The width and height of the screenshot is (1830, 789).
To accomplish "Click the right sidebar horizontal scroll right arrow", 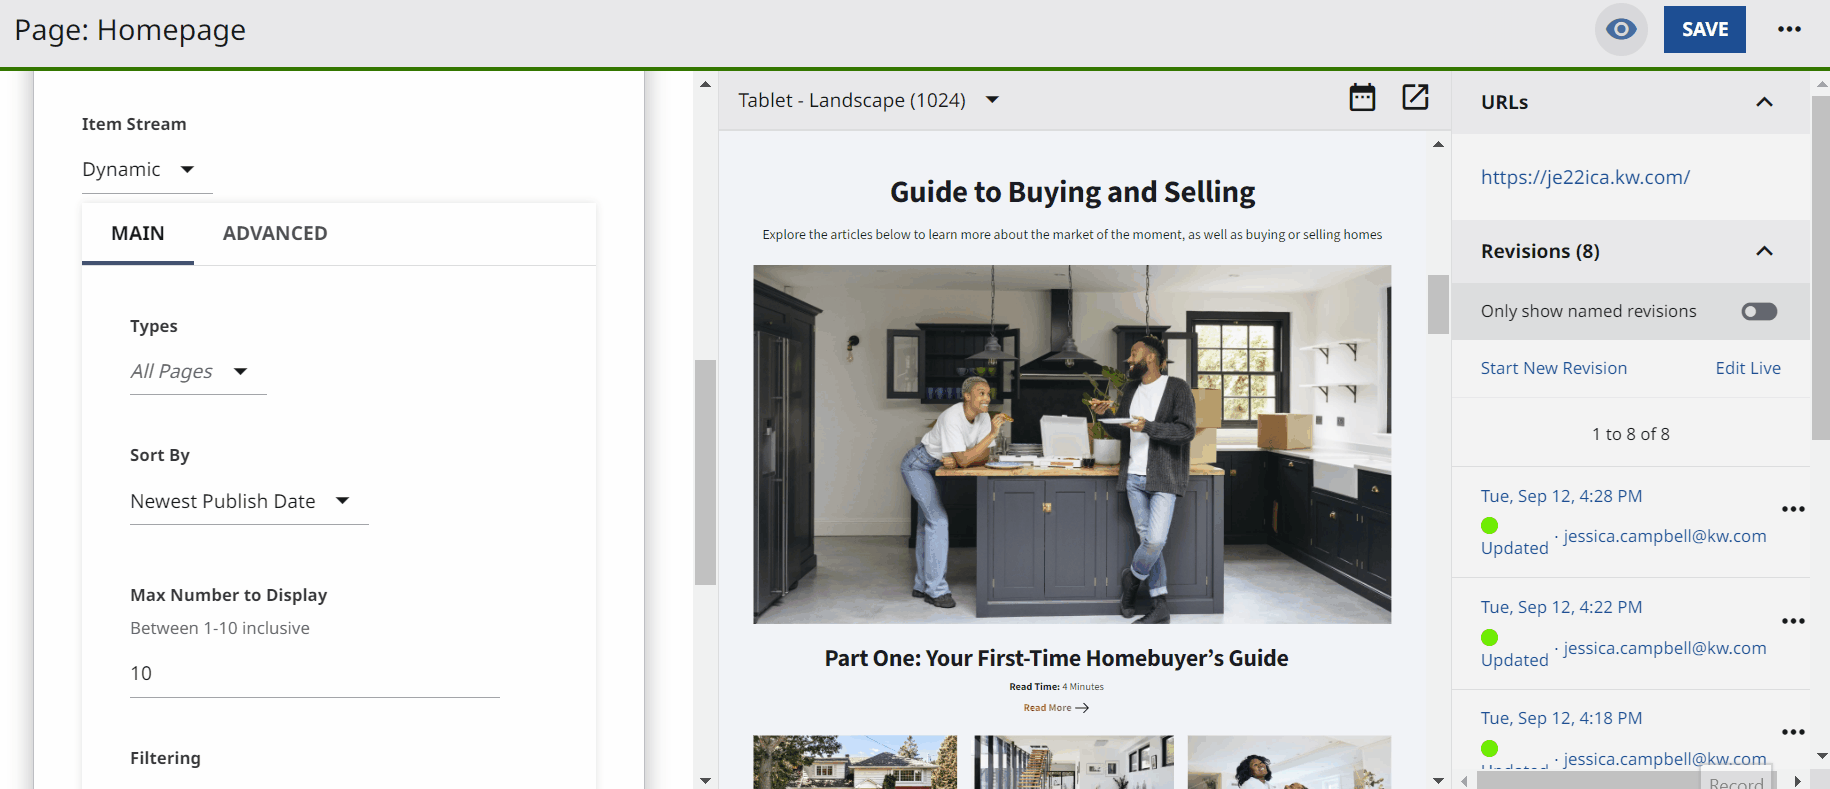I will (x=1797, y=781).
